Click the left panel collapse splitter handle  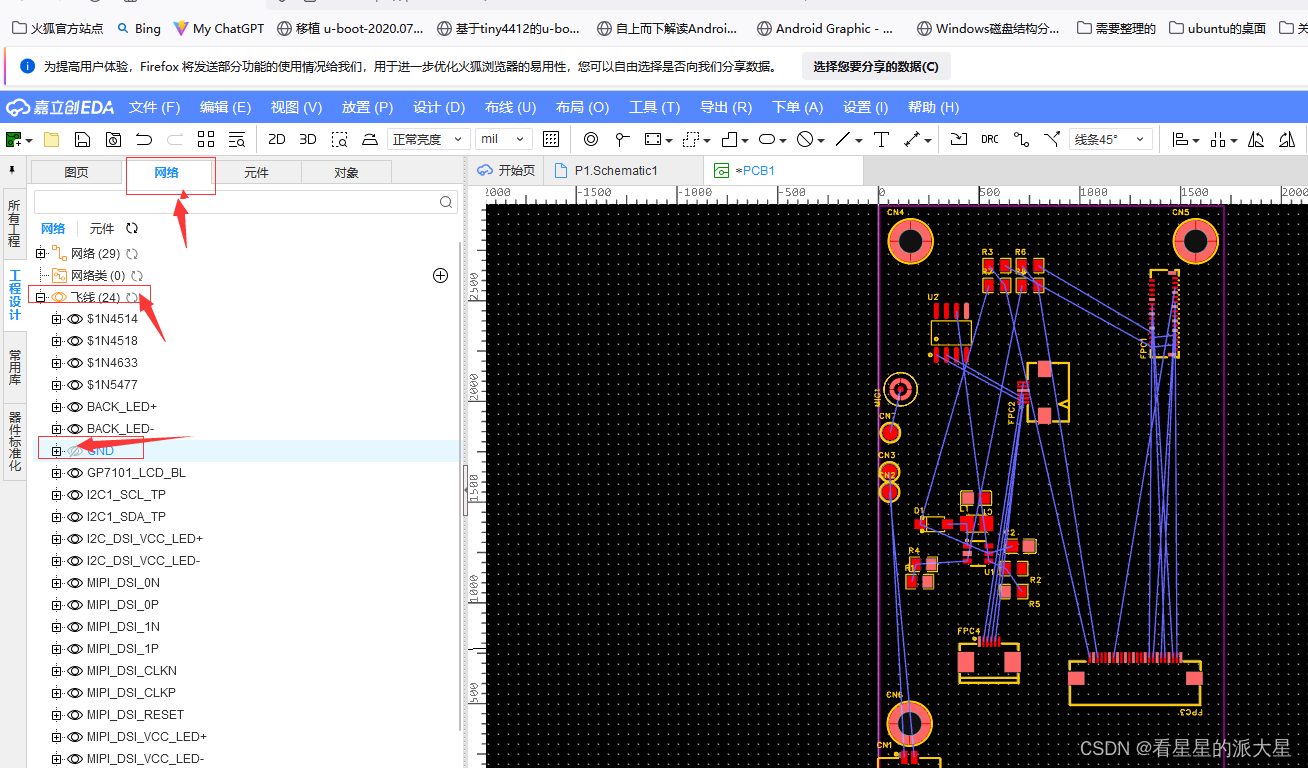coord(466,489)
